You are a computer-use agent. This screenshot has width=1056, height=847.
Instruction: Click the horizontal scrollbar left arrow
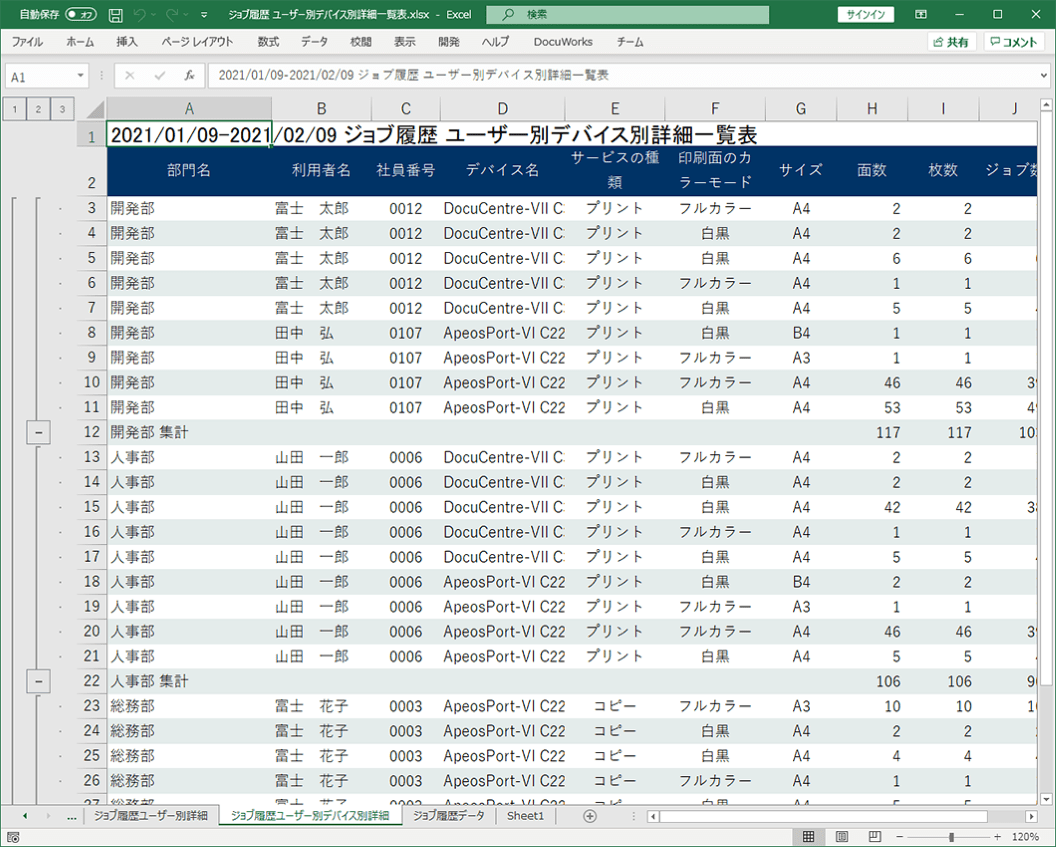[653, 816]
